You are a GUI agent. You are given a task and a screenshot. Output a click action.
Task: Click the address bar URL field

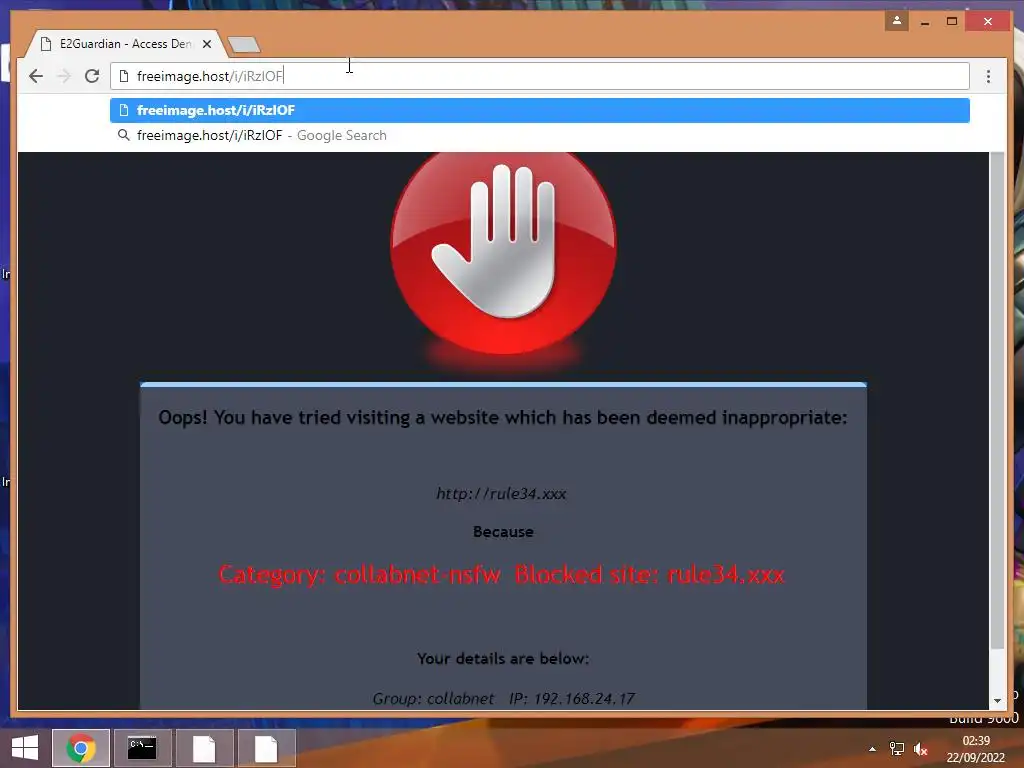(539, 76)
